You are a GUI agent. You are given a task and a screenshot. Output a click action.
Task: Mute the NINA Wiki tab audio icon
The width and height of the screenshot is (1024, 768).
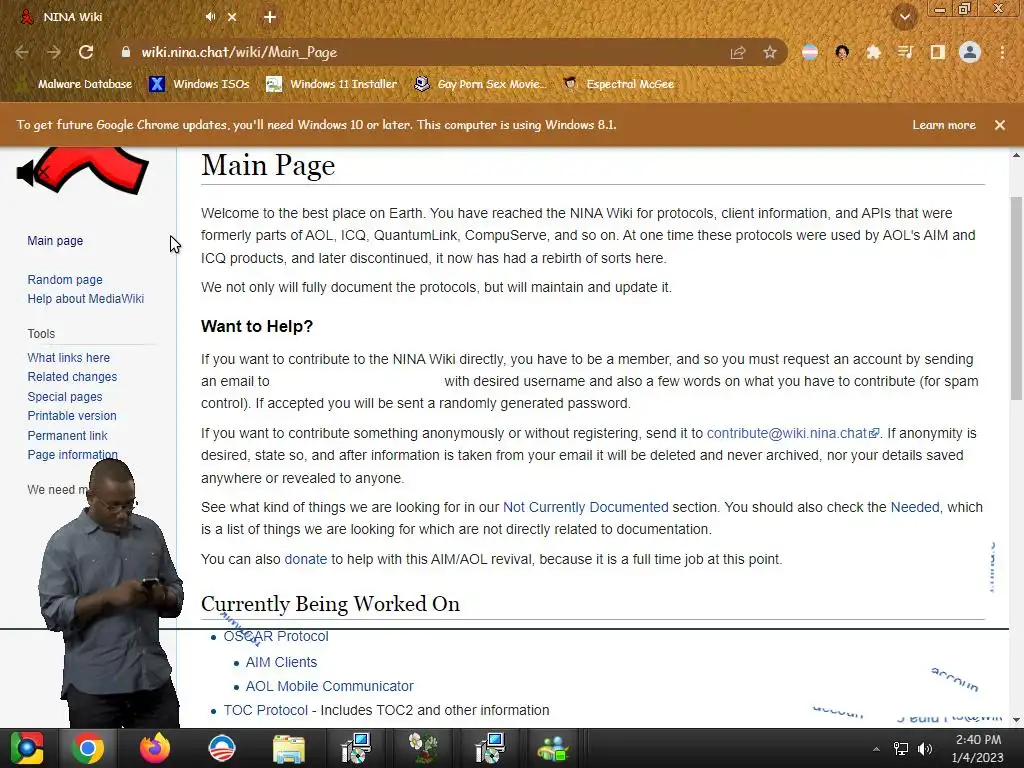pos(210,17)
